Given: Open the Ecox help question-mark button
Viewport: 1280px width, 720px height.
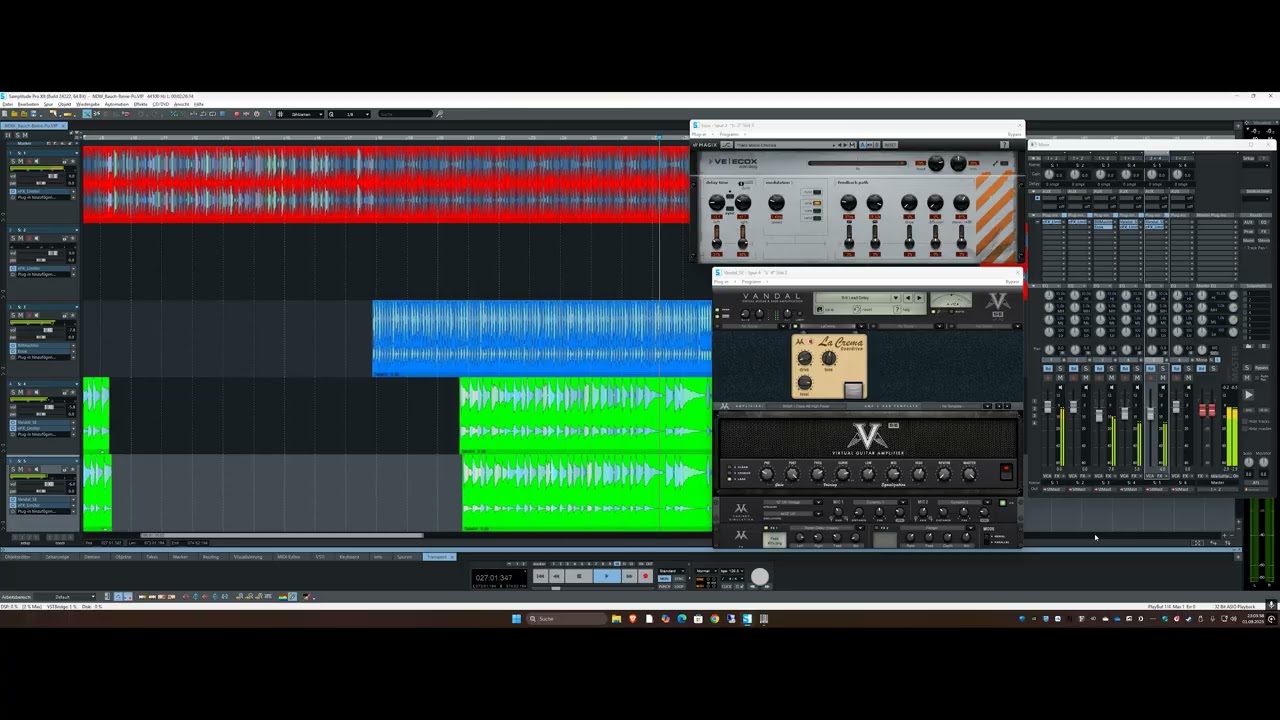Looking at the screenshot, I should pyautogui.click(x=1004, y=145).
